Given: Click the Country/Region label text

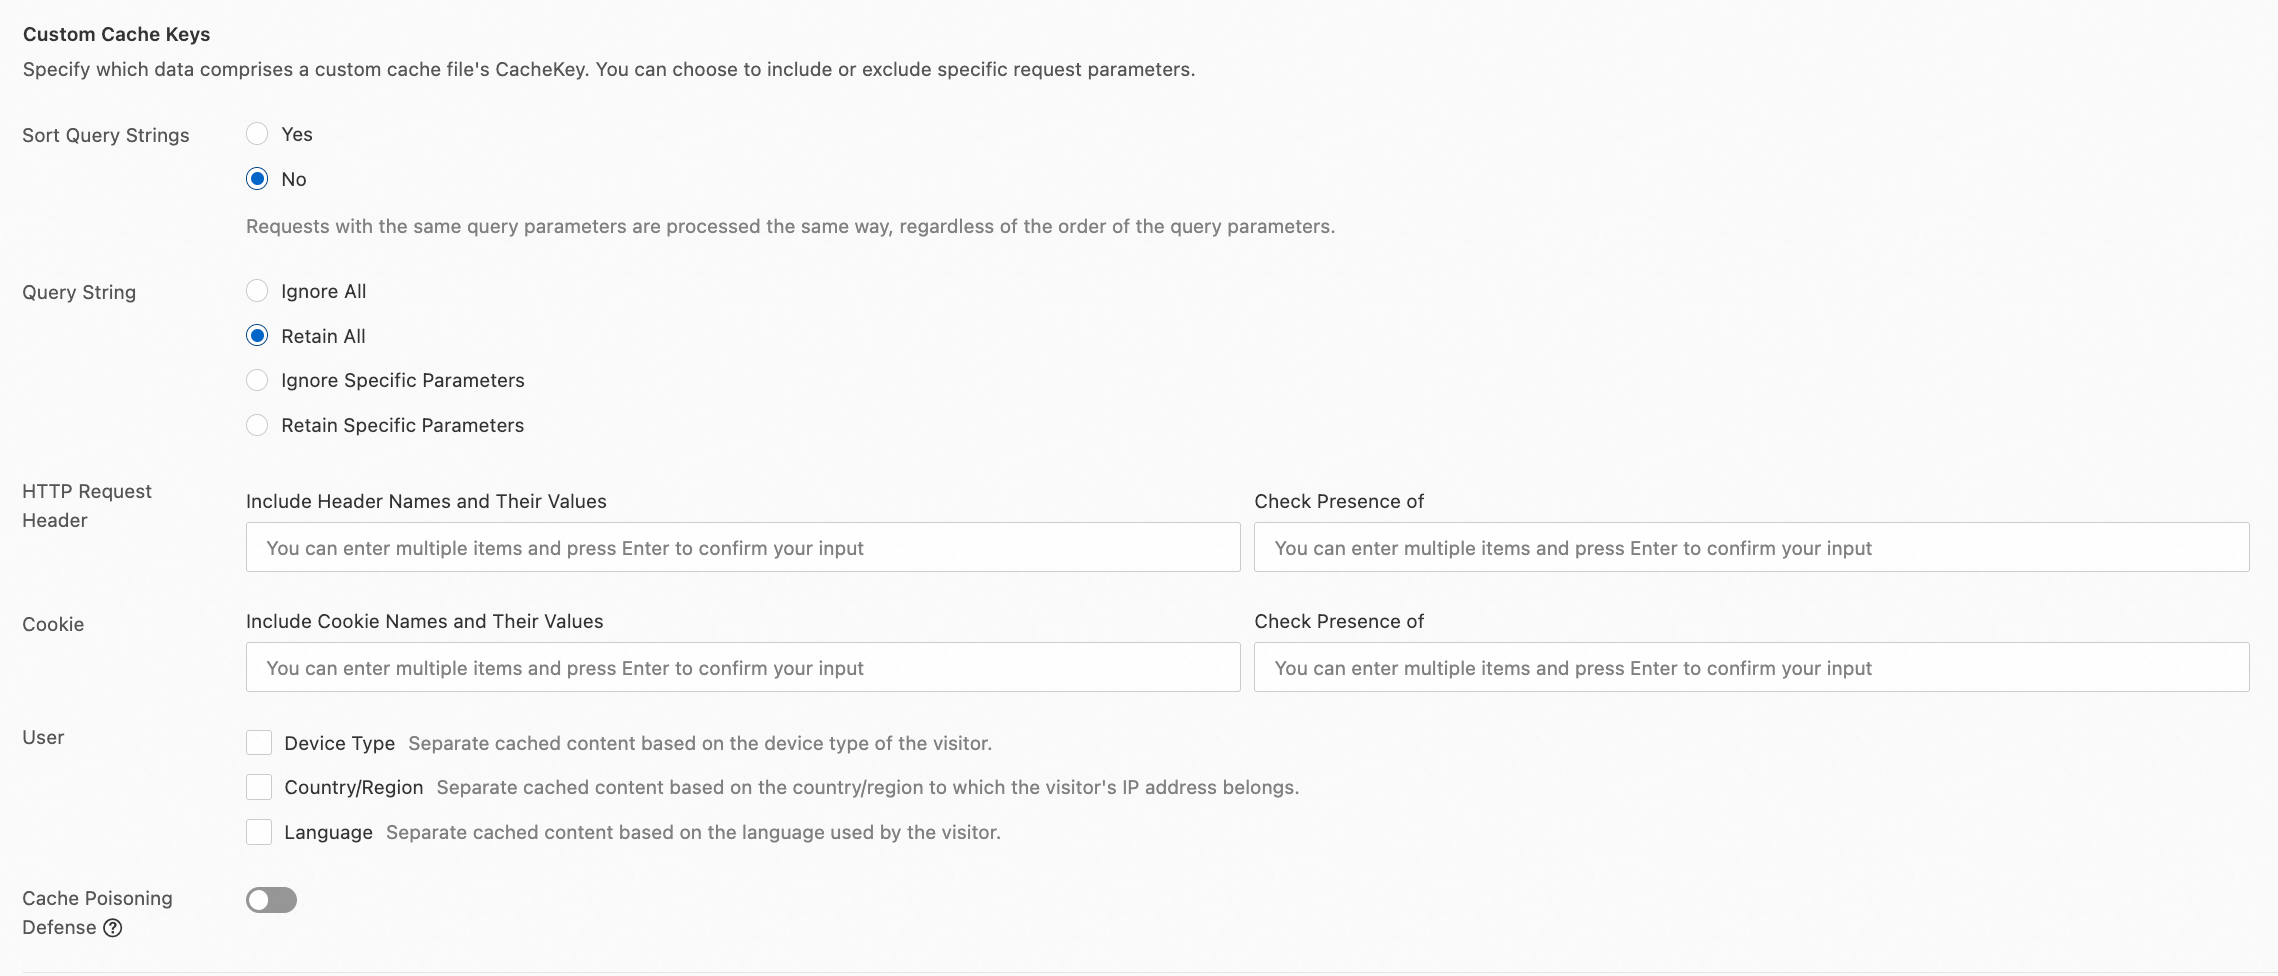Looking at the screenshot, I should [x=353, y=787].
